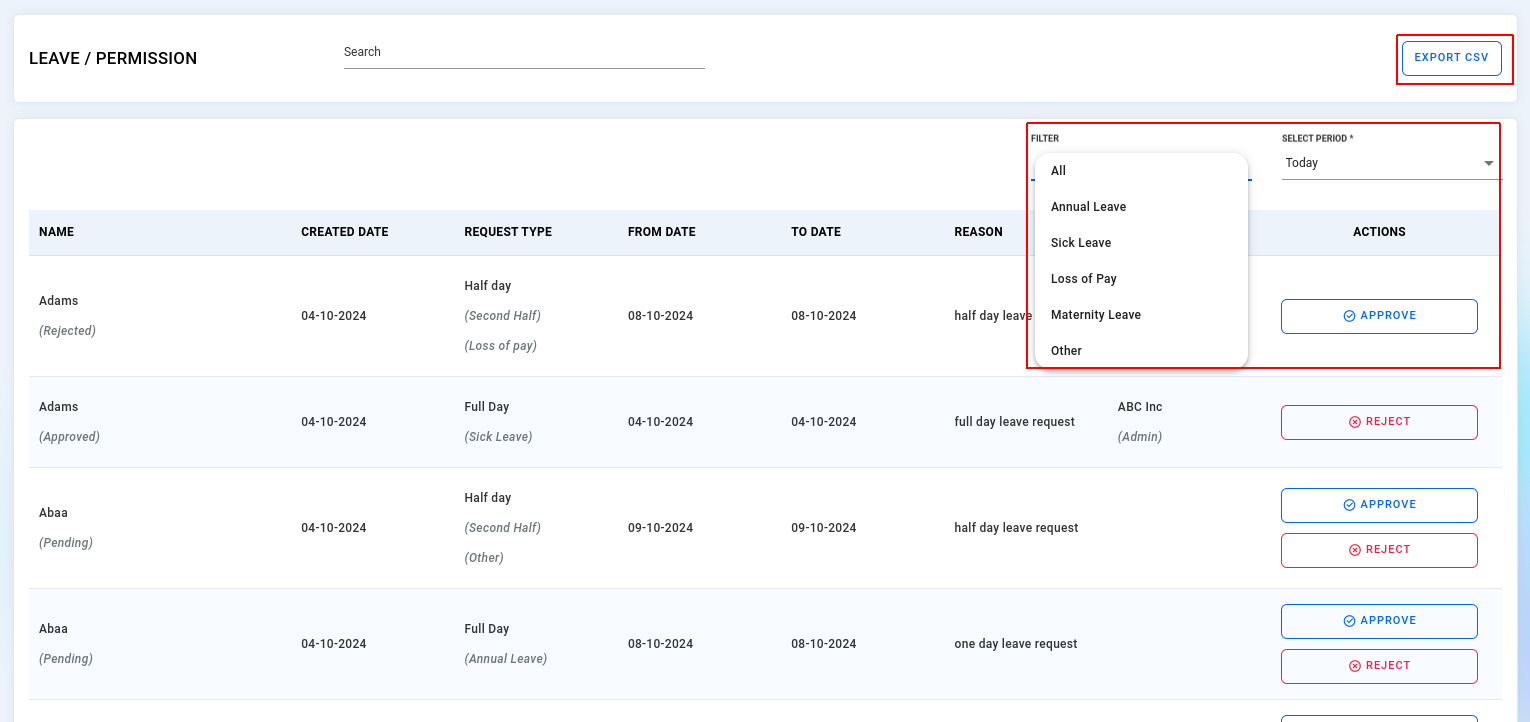Click full day leave request reason
1530x722 pixels.
tap(1014, 422)
